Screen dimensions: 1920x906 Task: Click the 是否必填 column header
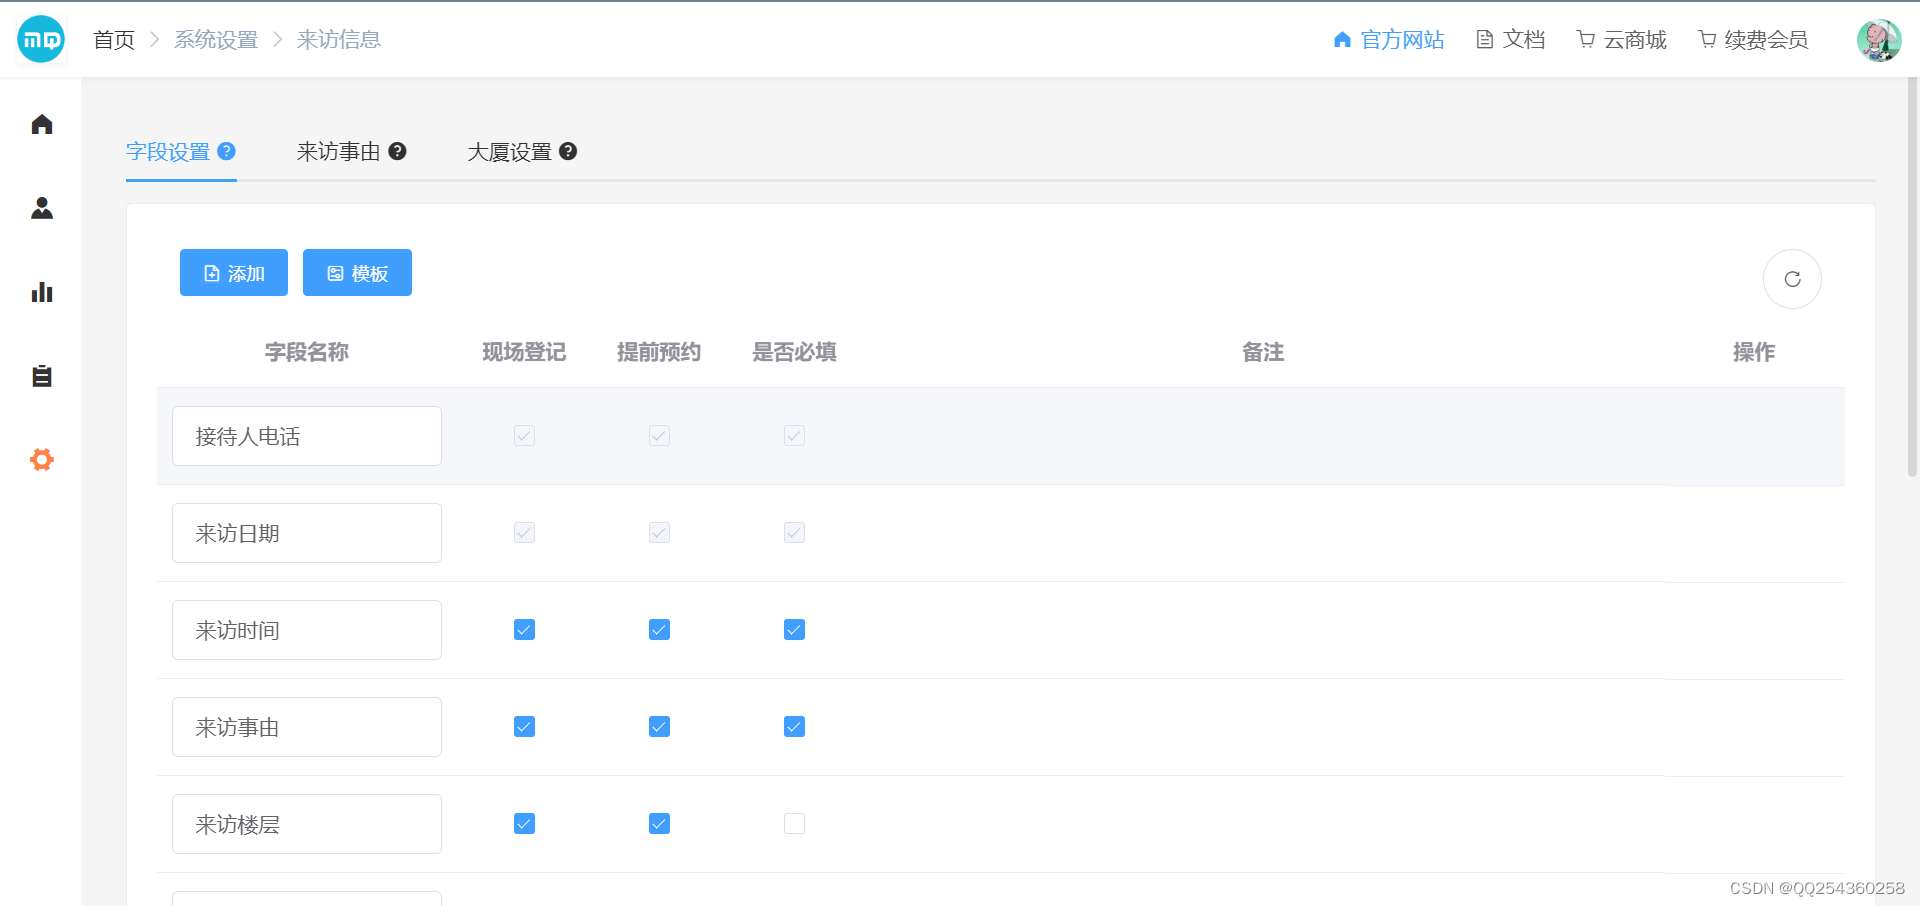pos(794,352)
